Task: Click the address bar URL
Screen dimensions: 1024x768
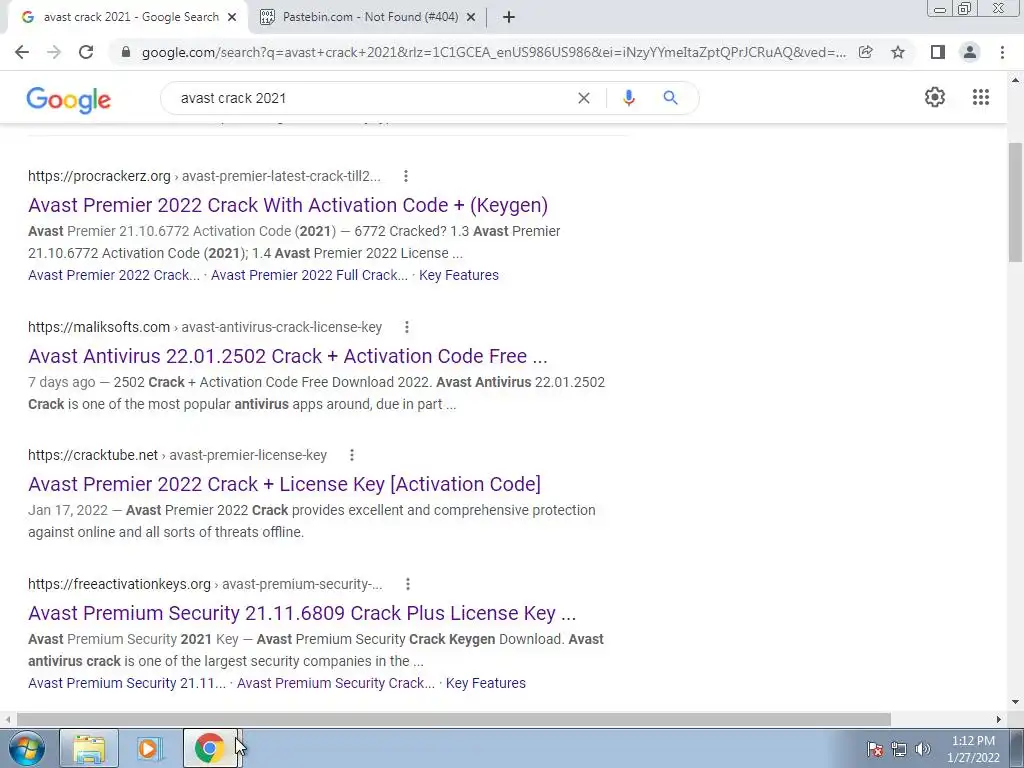Action: pyautogui.click(x=493, y=52)
